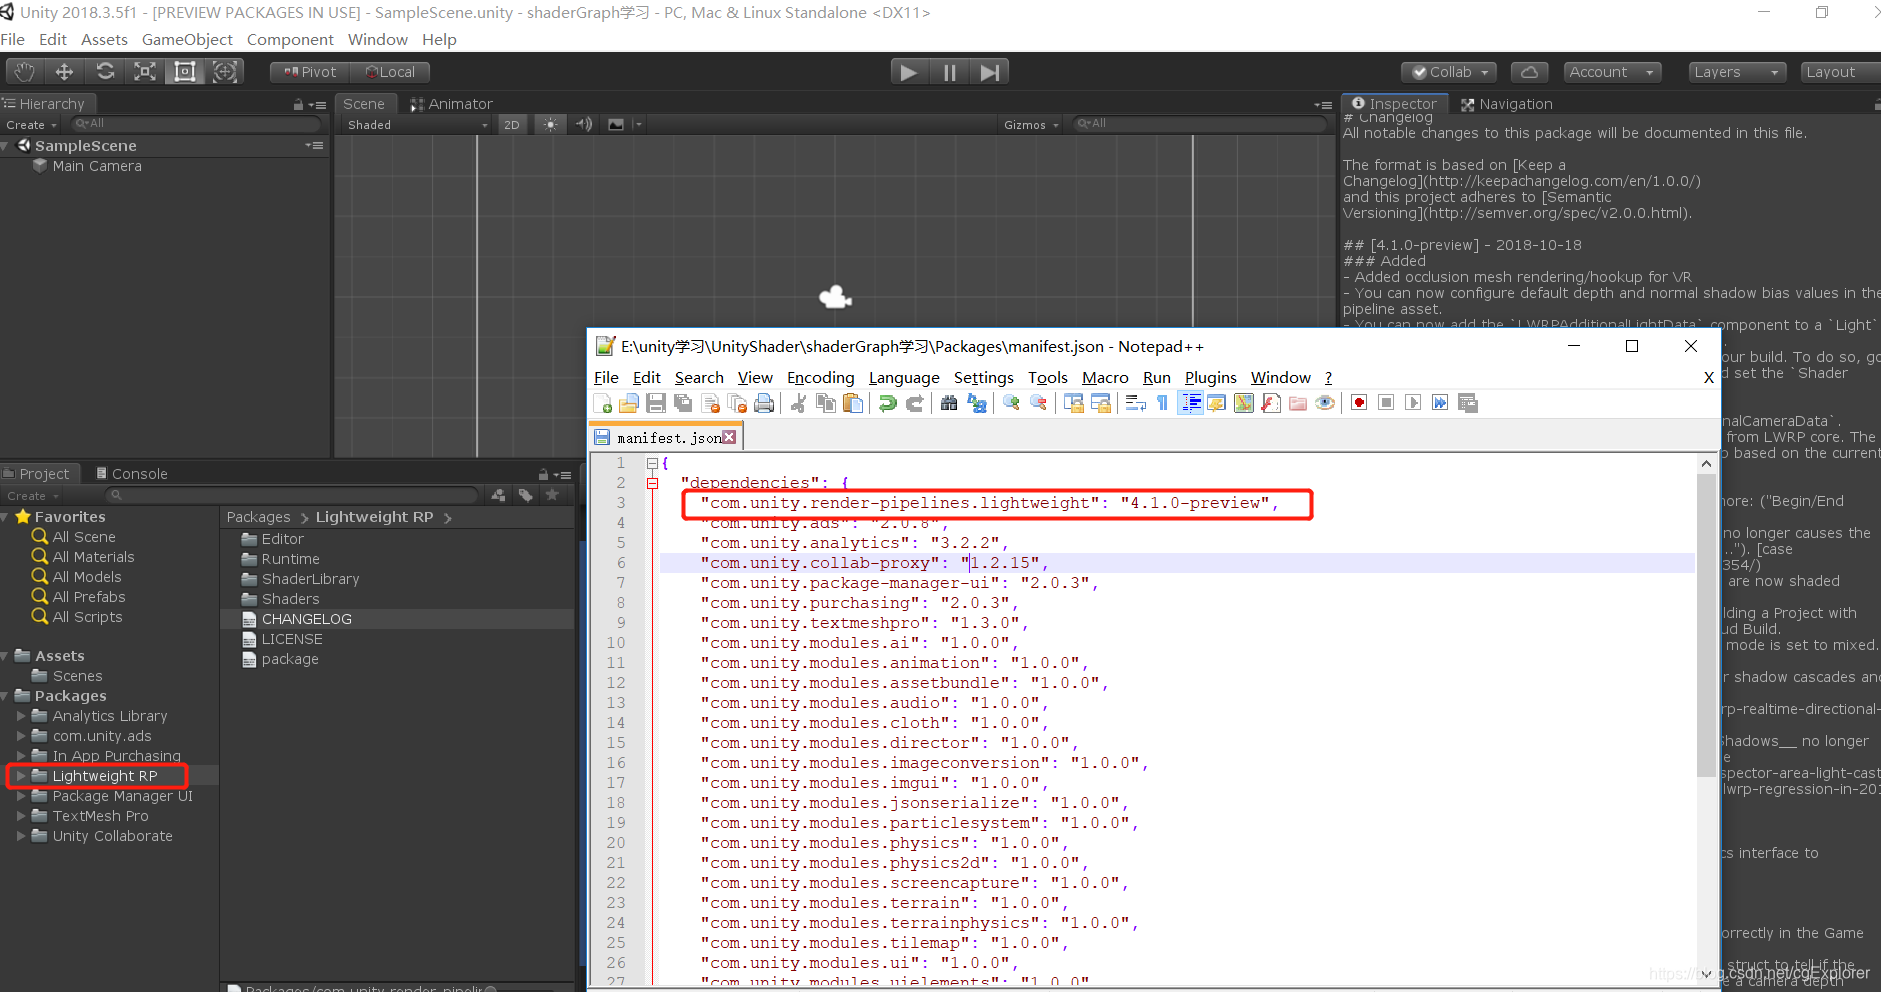Open the cloud services button
The width and height of the screenshot is (1881, 992).
click(x=1529, y=72)
